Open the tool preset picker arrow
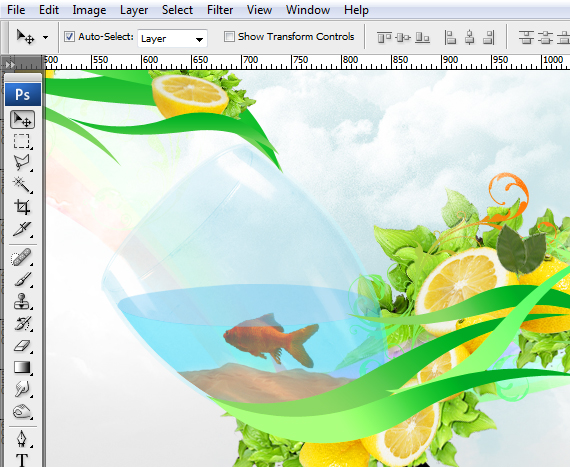 [x=45, y=37]
